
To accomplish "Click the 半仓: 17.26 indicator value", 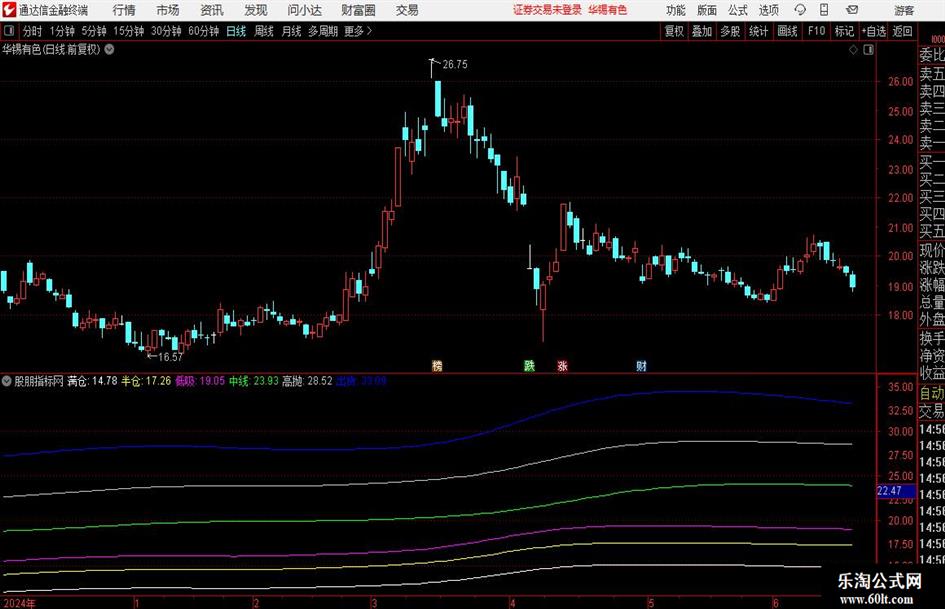I will click(146, 381).
